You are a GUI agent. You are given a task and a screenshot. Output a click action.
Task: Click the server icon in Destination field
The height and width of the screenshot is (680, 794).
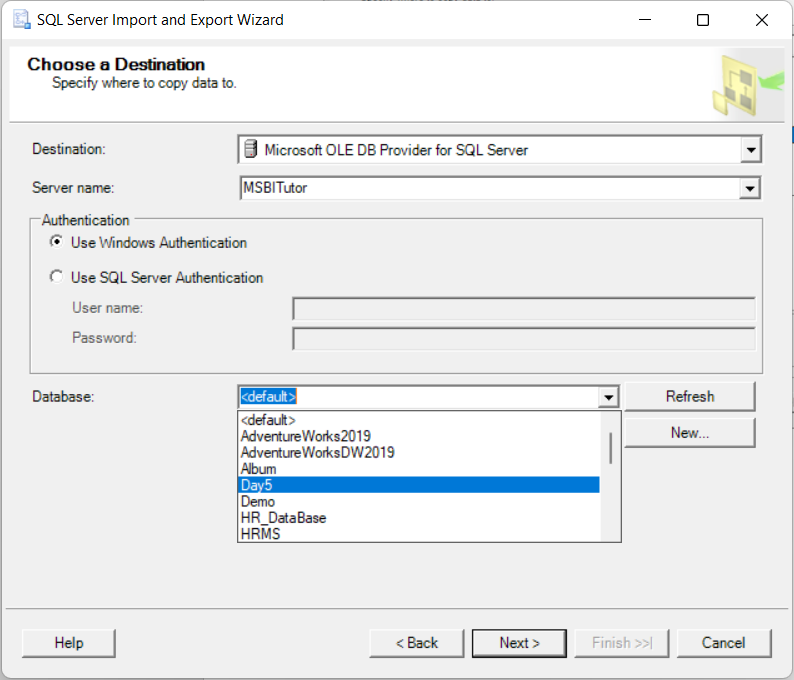coord(250,149)
